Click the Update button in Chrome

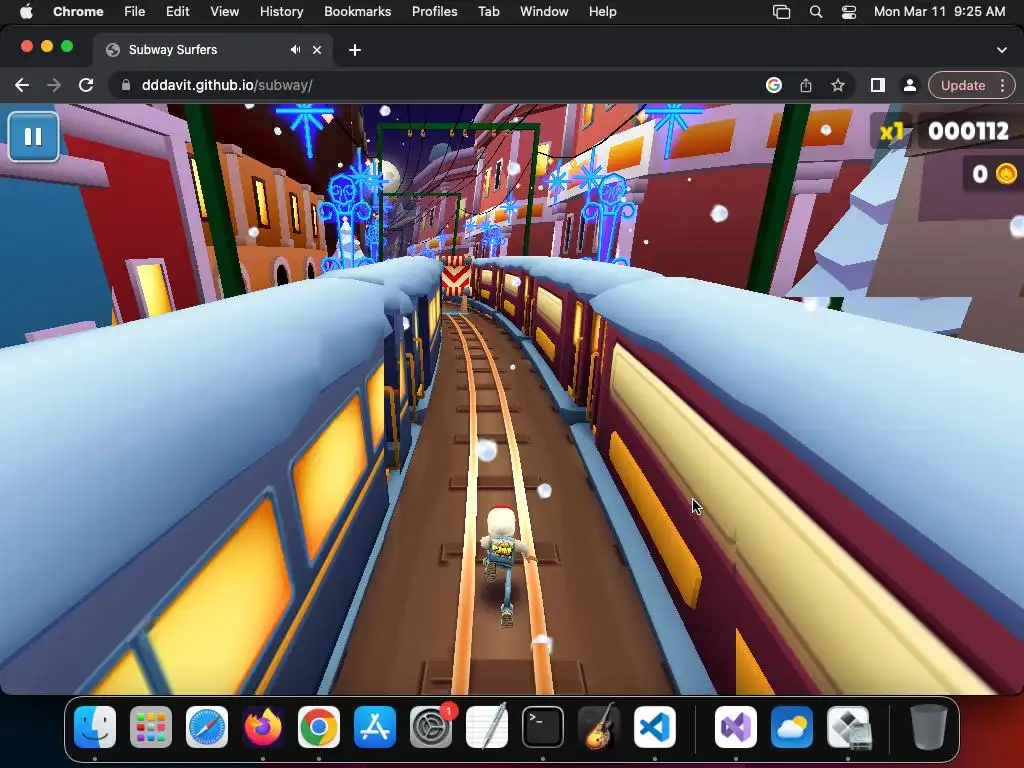(963, 86)
